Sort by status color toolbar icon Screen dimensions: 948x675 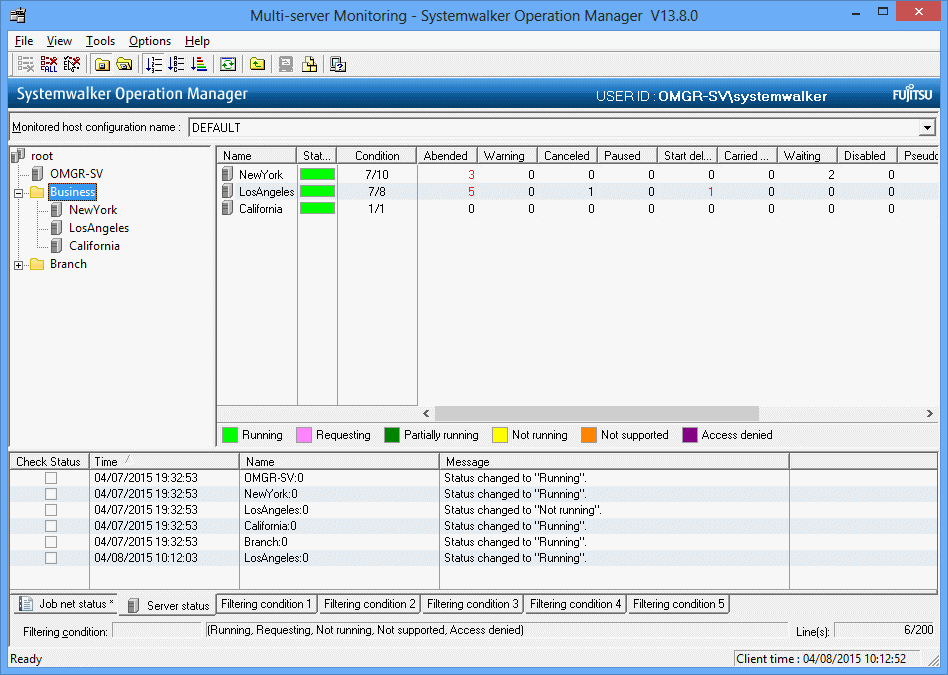point(199,64)
